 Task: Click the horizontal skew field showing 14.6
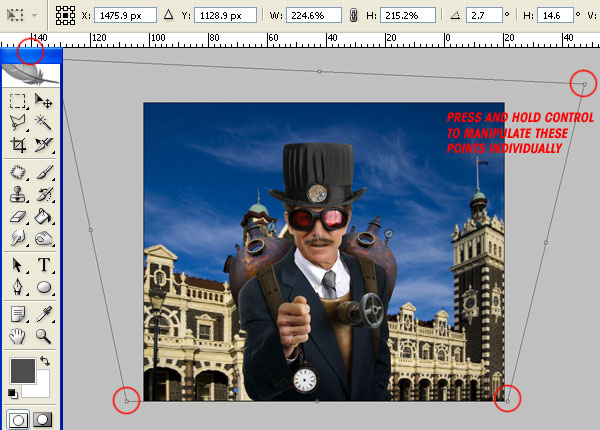point(555,15)
